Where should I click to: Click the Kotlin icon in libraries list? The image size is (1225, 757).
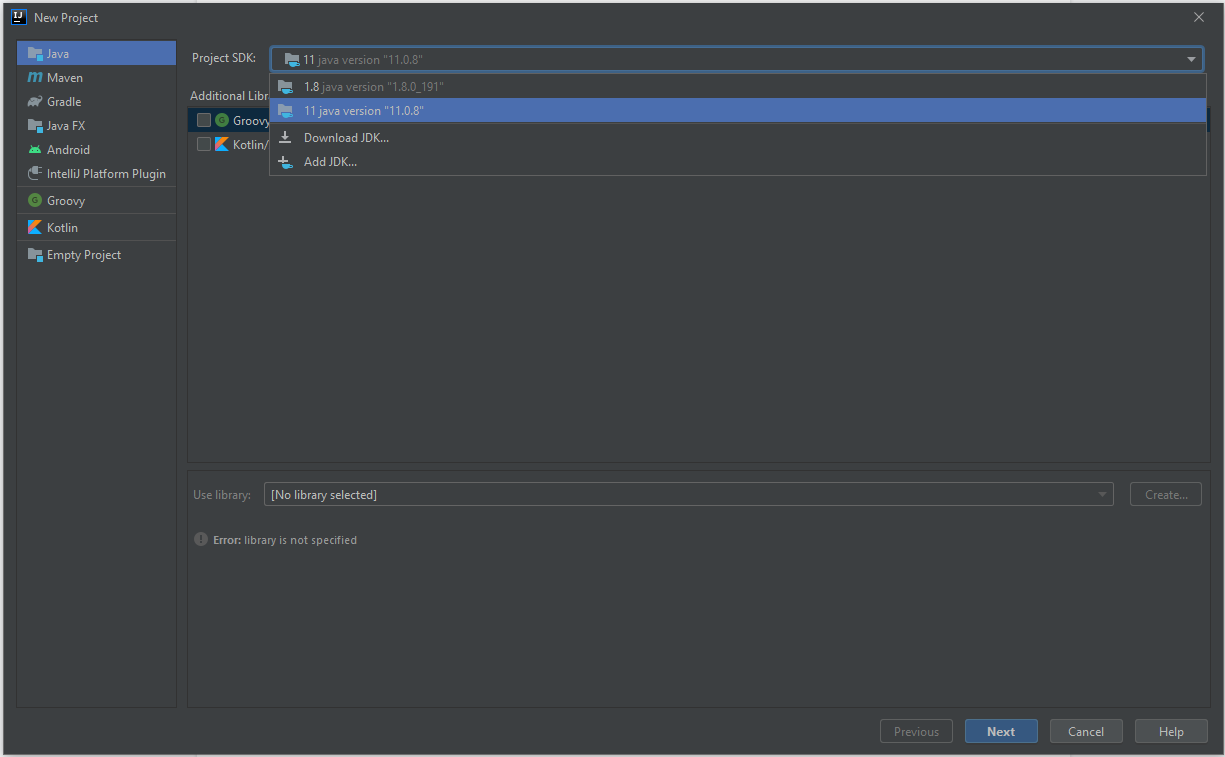coord(222,144)
